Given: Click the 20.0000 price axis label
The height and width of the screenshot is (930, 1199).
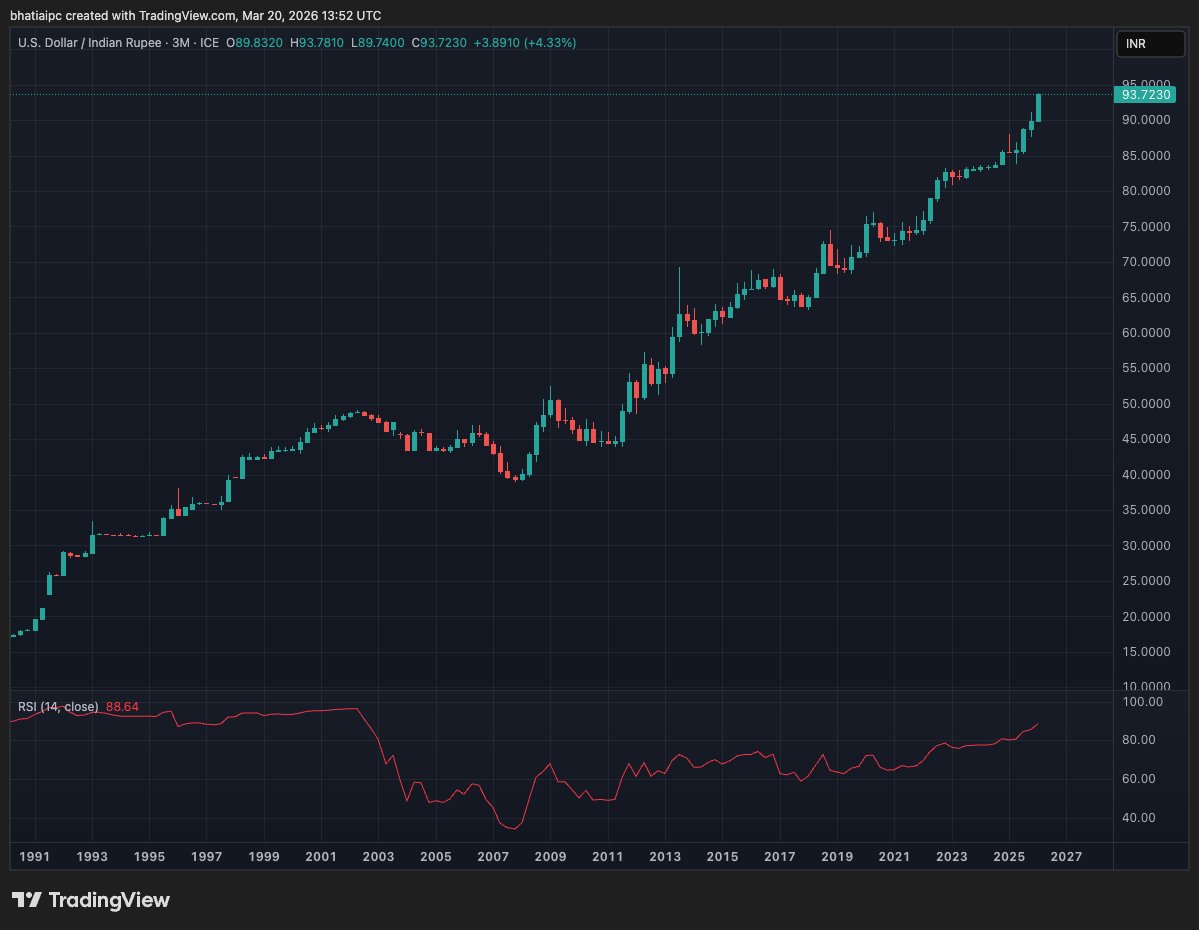Looking at the screenshot, I should click(1146, 616).
